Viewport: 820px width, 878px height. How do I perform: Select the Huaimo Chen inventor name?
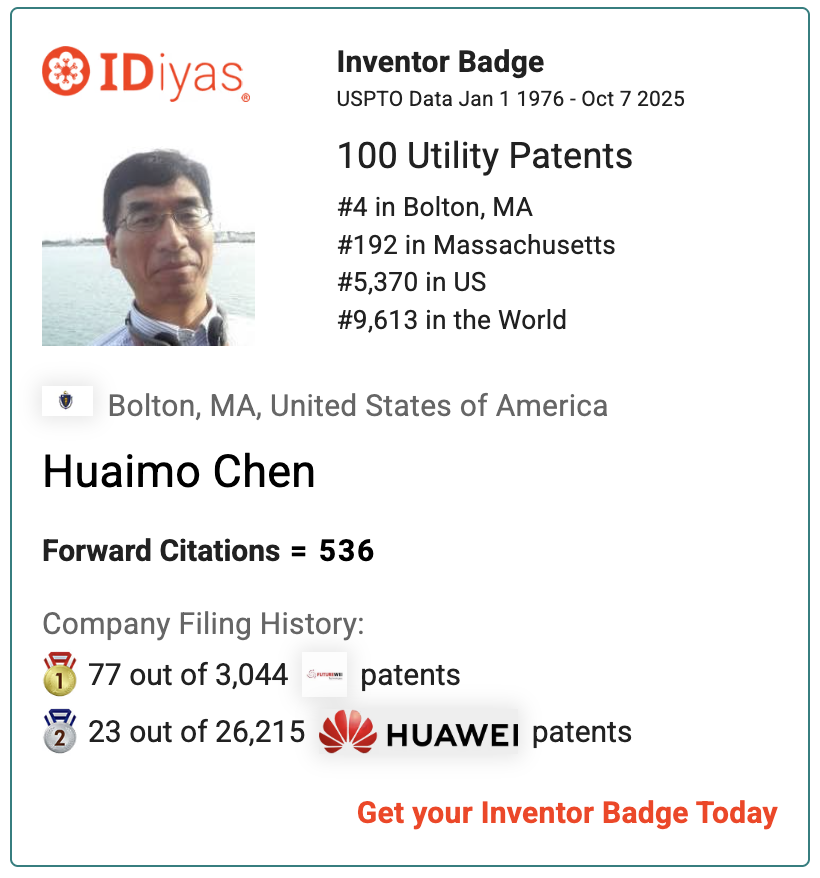tap(179, 472)
